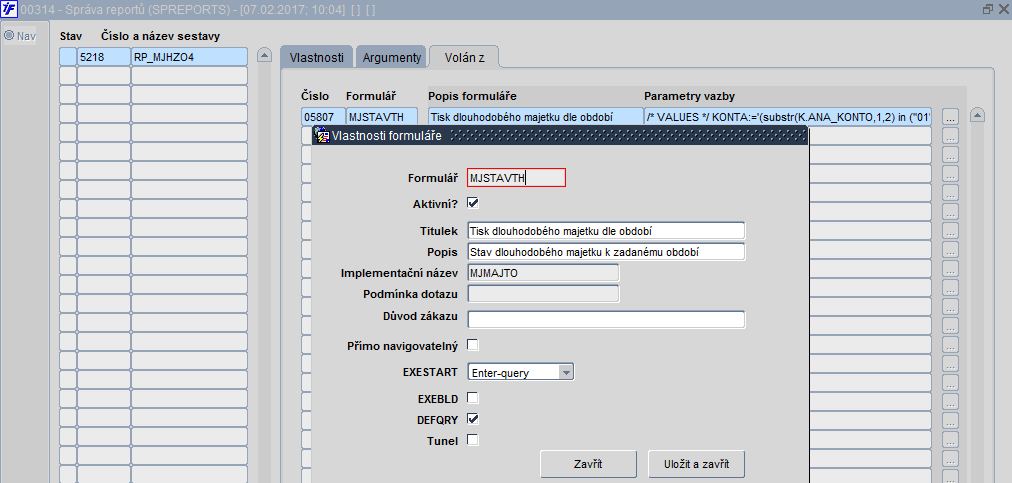Click into the Formulář field containing MJSTAVTH

pyautogui.click(x=516, y=178)
